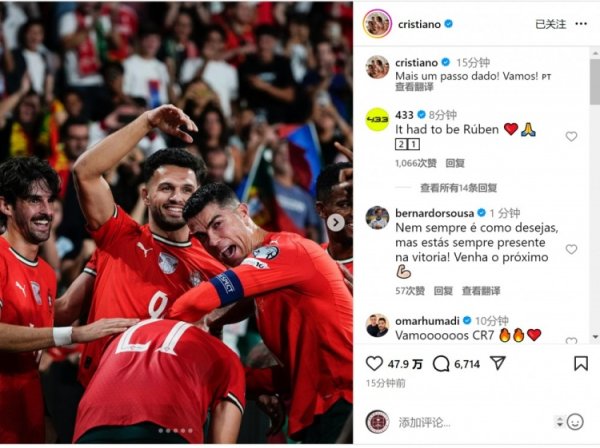This screenshot has height=448, width=600.
Task: Save the post with the bookmark icon
Action: [580, 363]
